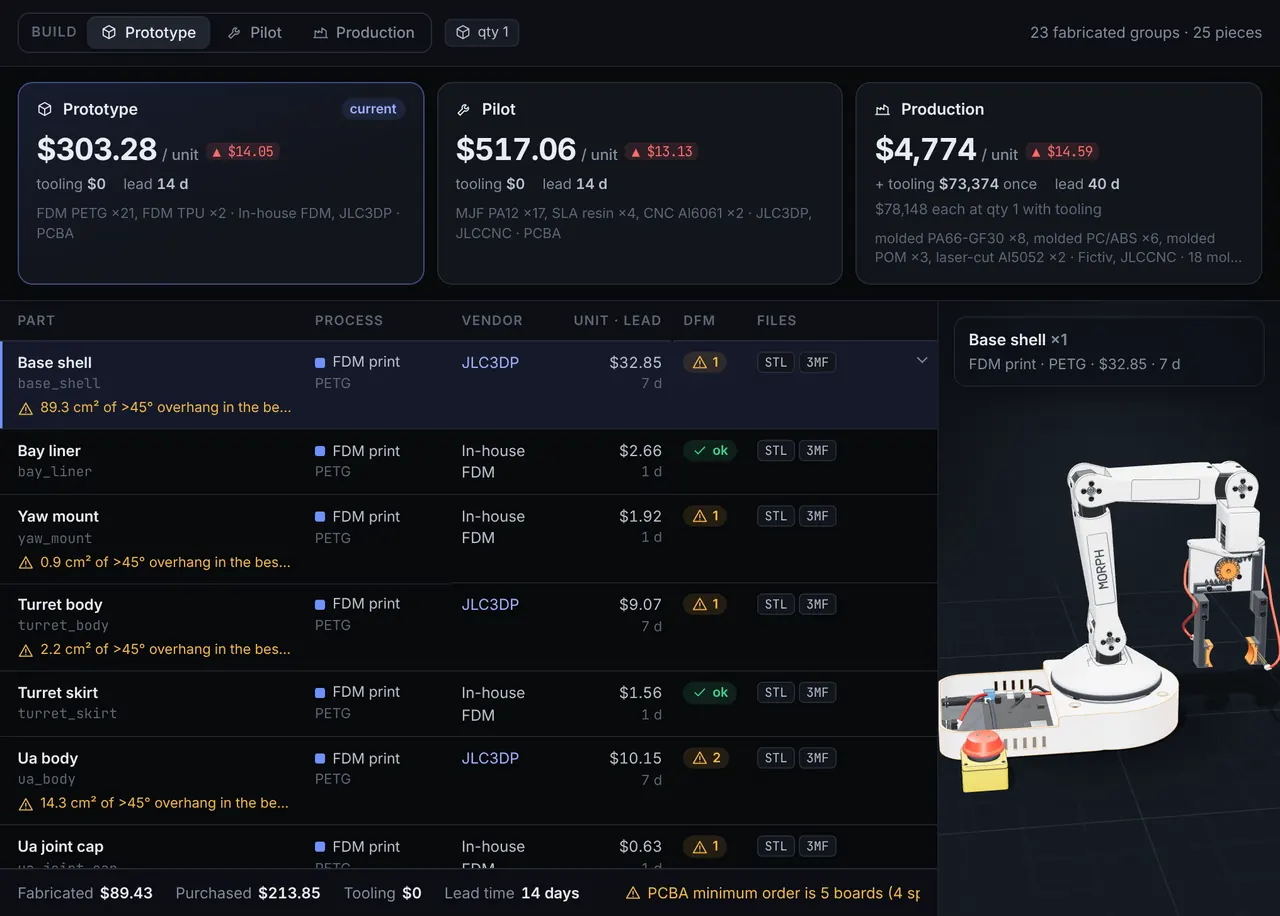Open JLC3DP vendor link for Base shell
The height and width of the screenshot is (916, 1280).
pyautogui.click(x=490, y=362)
